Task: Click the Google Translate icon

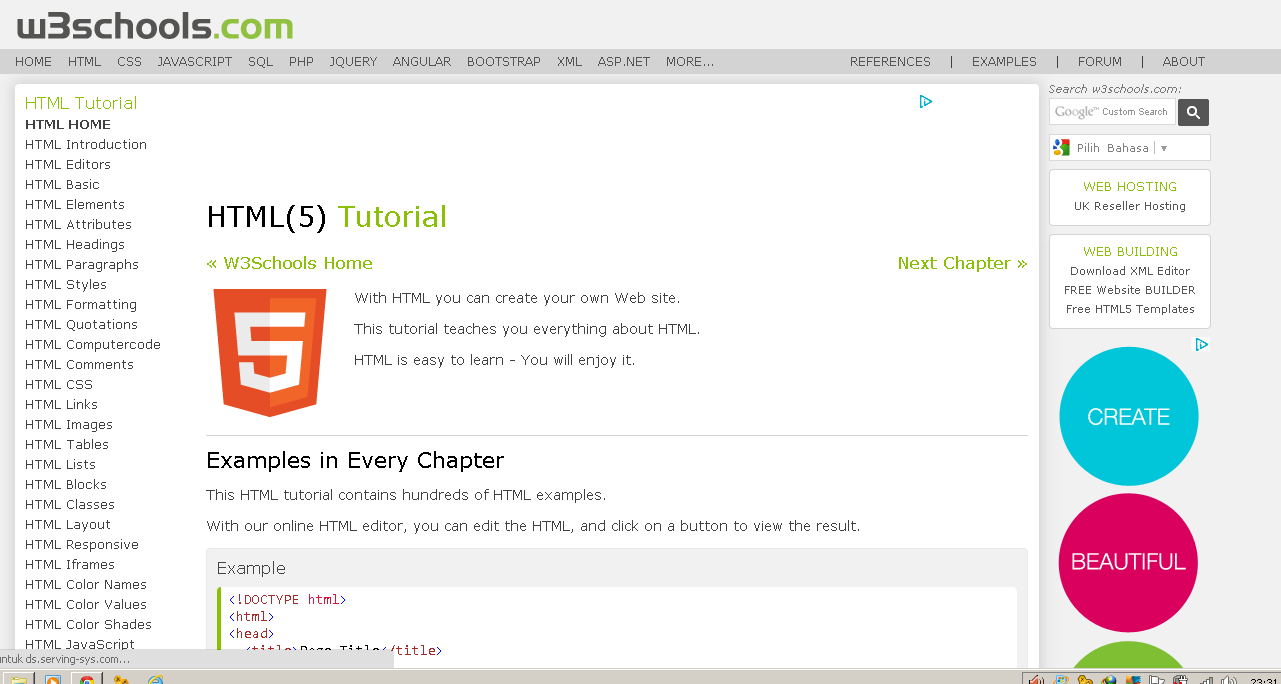Action: click(1061, 148)
